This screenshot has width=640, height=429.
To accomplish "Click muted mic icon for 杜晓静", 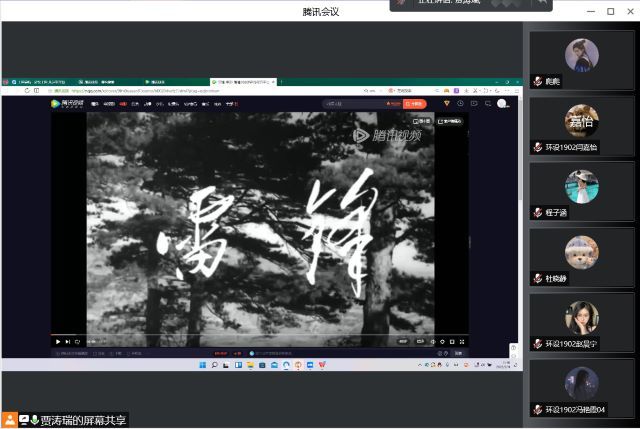I will coord(538,278).
